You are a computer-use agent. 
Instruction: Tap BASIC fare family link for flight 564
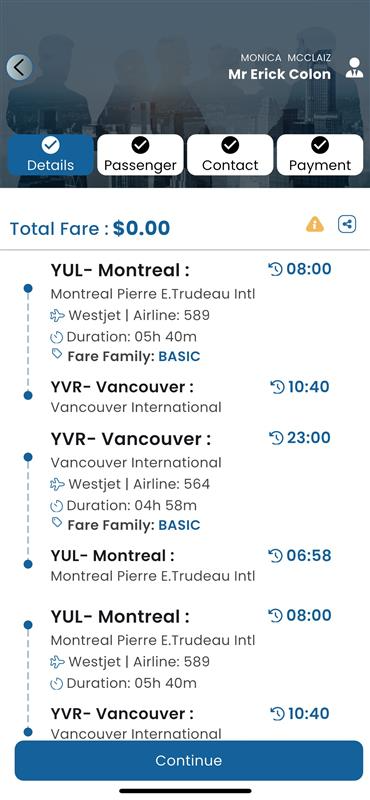click(179, 525)
